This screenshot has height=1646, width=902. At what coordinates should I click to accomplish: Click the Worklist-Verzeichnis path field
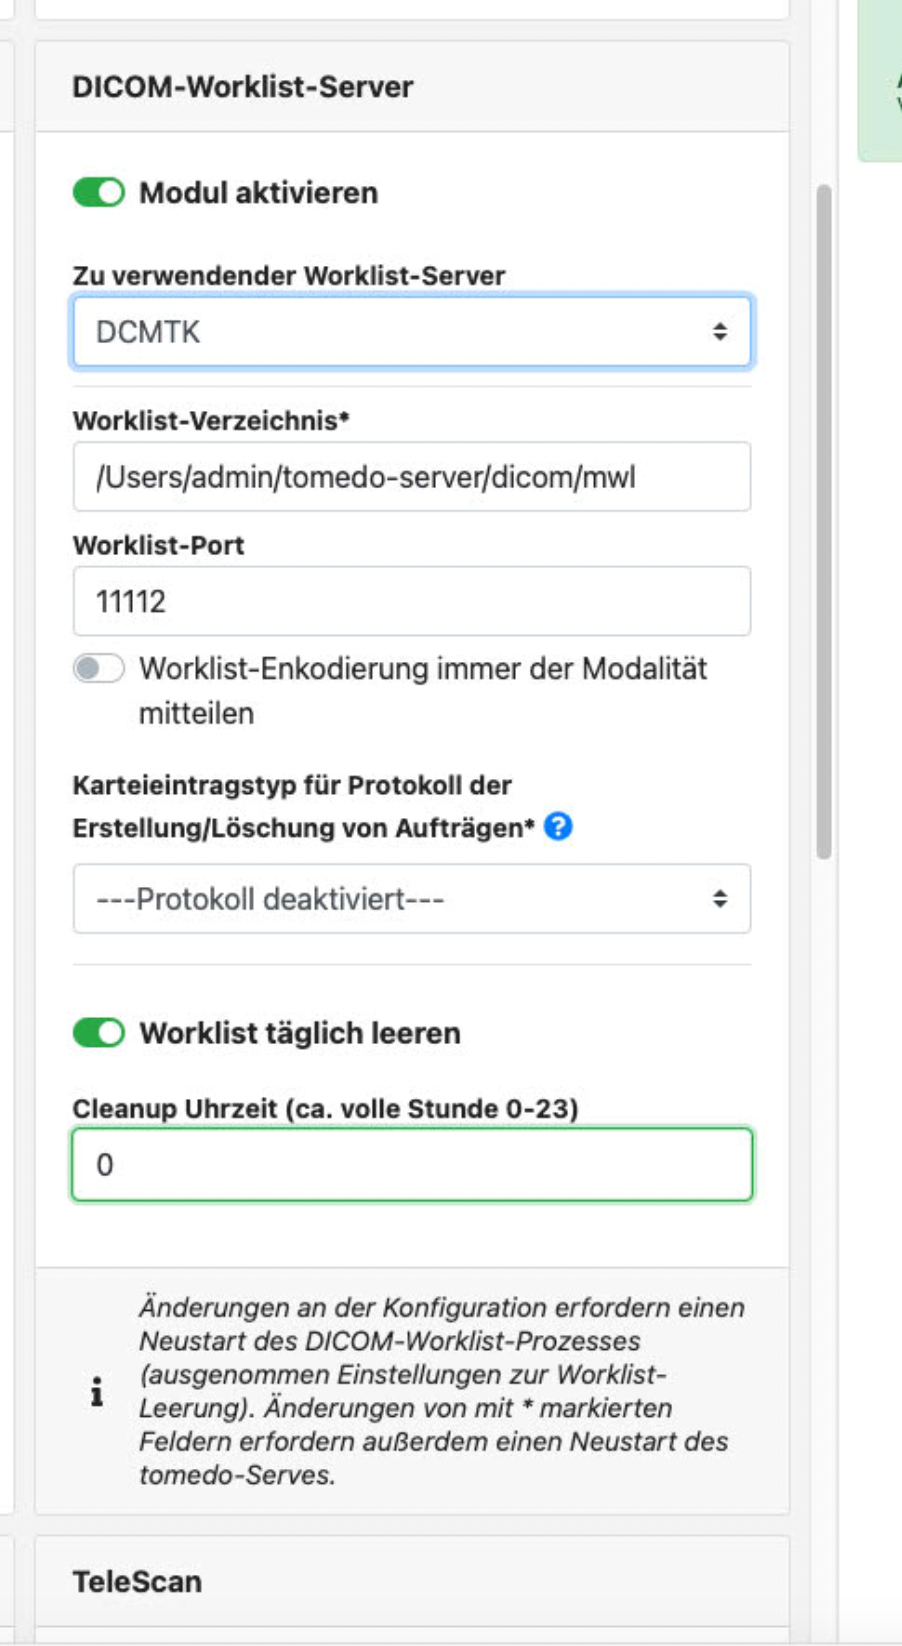point(412,477)
